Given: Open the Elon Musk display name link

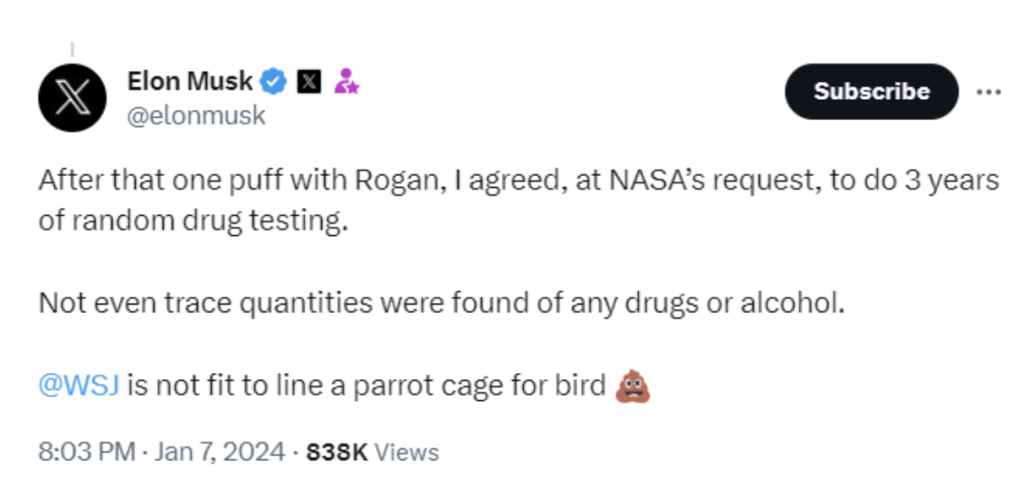Looking at the screenshot, I should pos(189,82).
